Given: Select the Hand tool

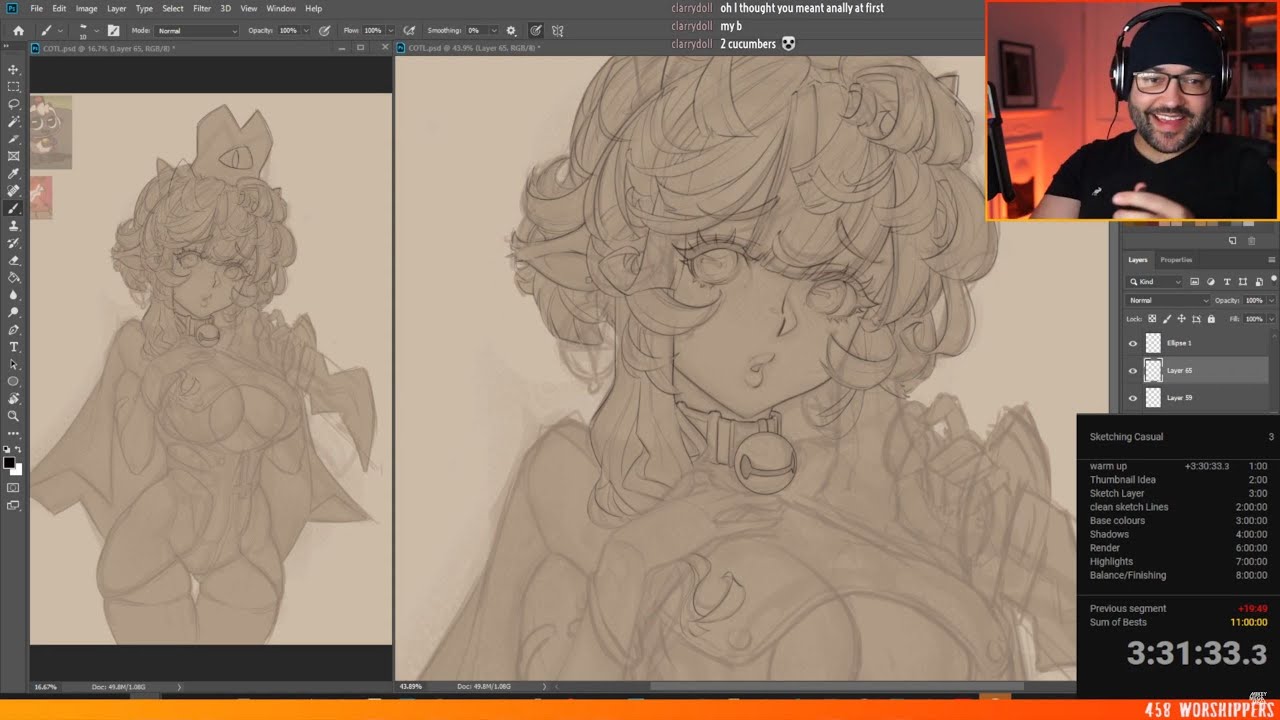Looking at the screenshot, I should (x=14, y=399).
